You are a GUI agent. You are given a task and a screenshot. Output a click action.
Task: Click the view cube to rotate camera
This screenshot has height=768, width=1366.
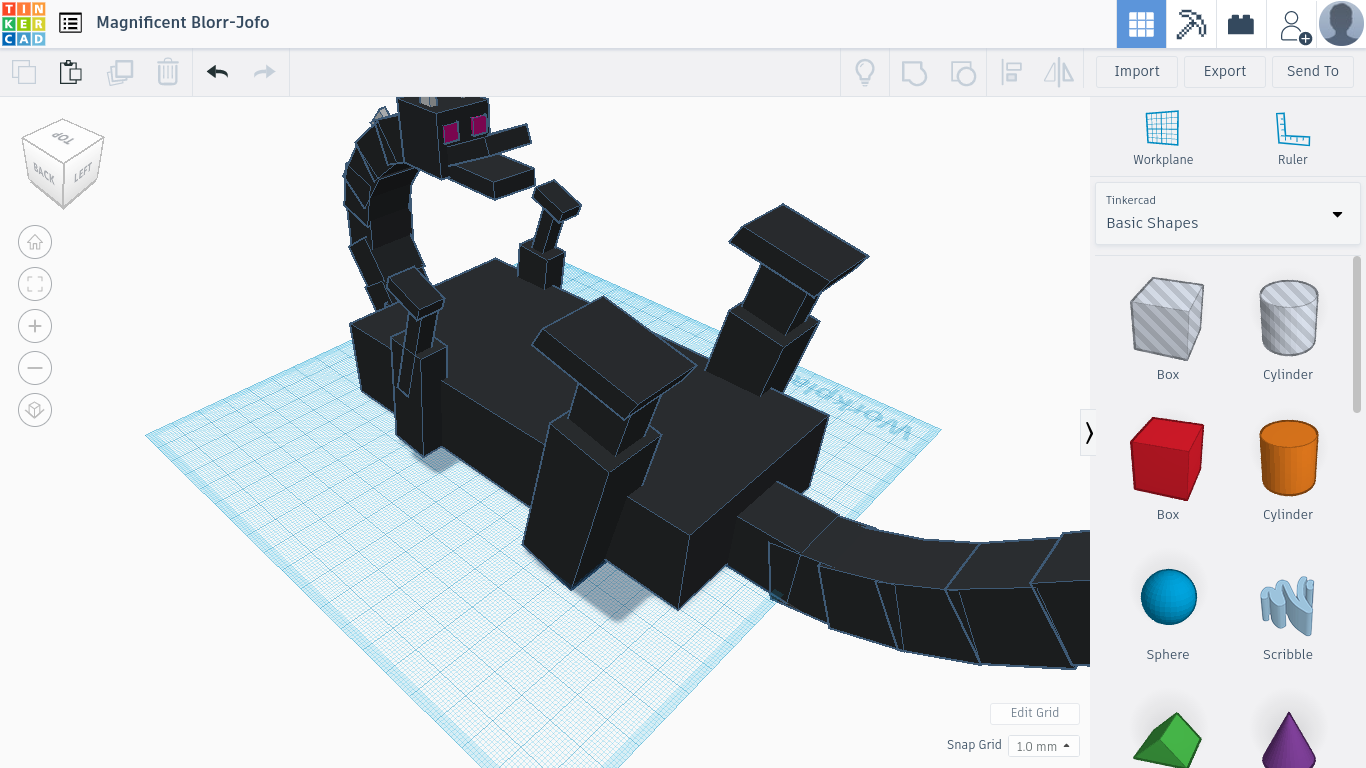[x=63, y=164]
